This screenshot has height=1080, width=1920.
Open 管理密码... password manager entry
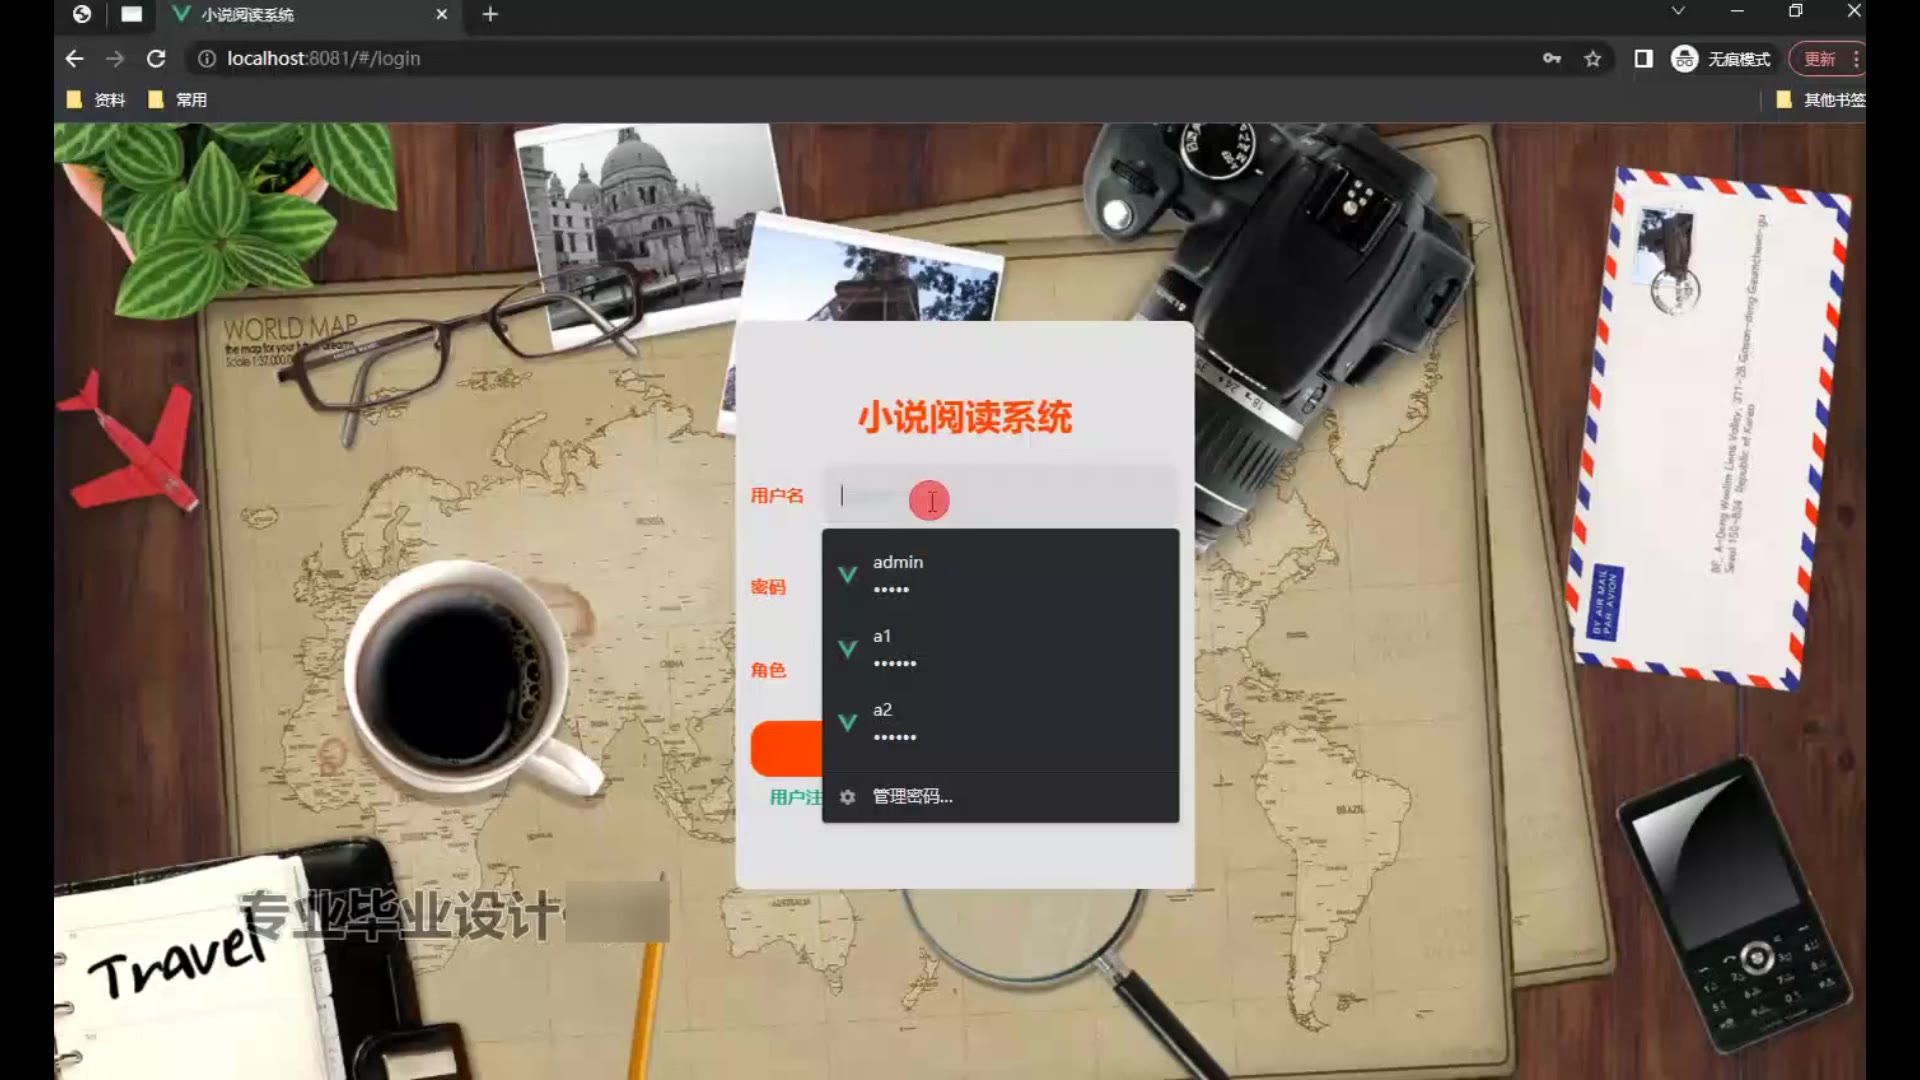click(x=1000, y=797)
